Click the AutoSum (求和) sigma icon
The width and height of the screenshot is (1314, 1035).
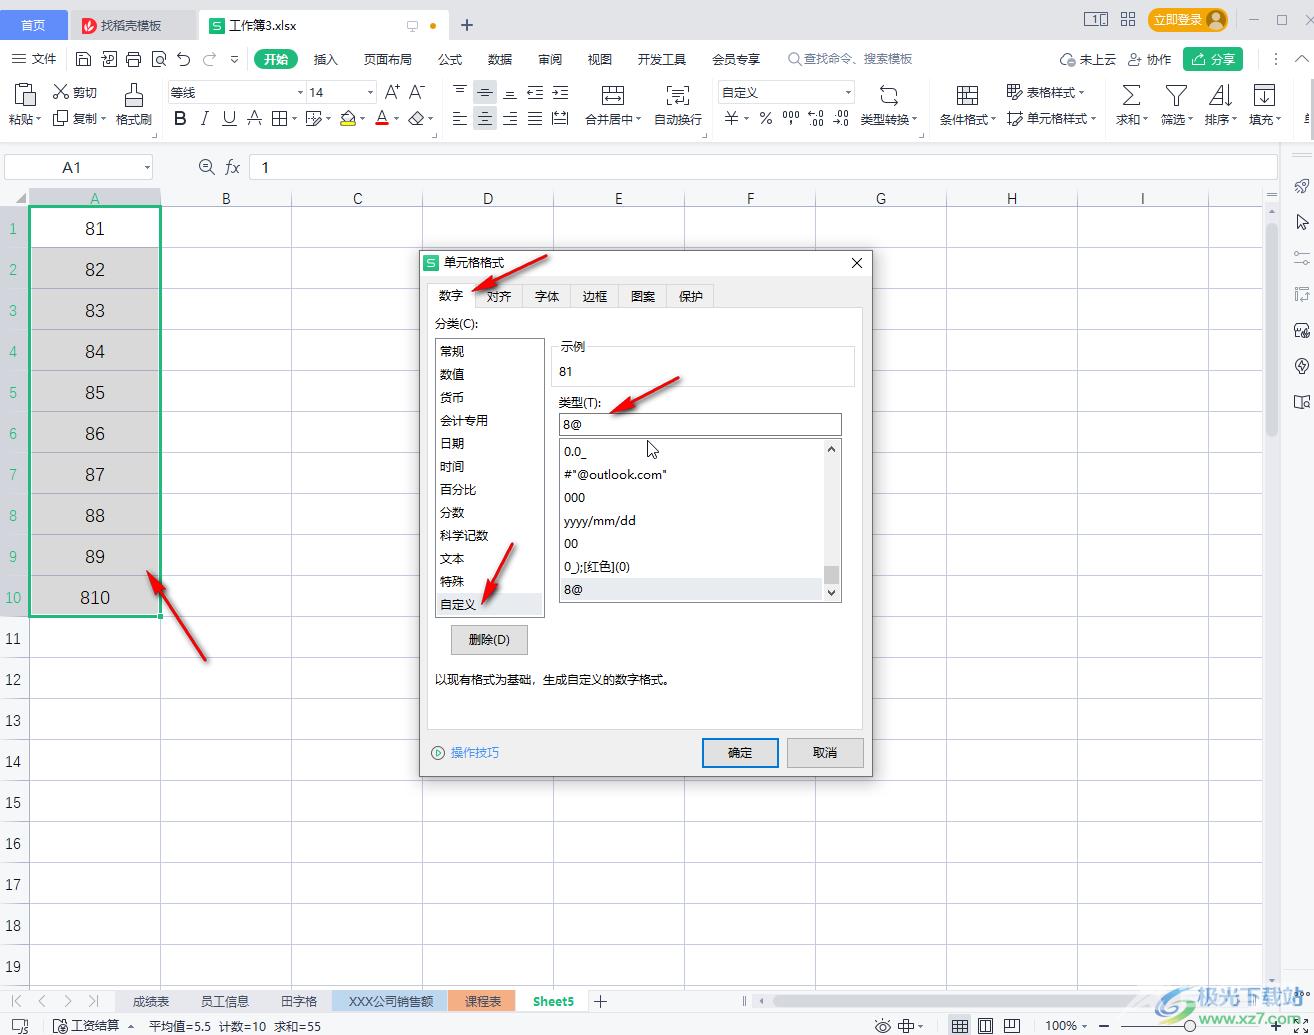click(1131, 95)
